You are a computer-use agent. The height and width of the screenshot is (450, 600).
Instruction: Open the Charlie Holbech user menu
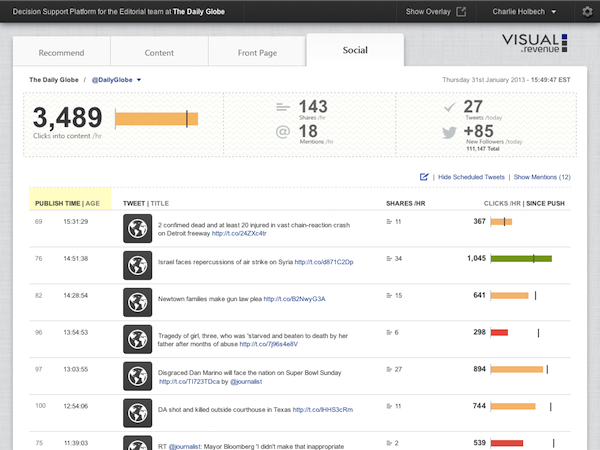click(524, 11)
